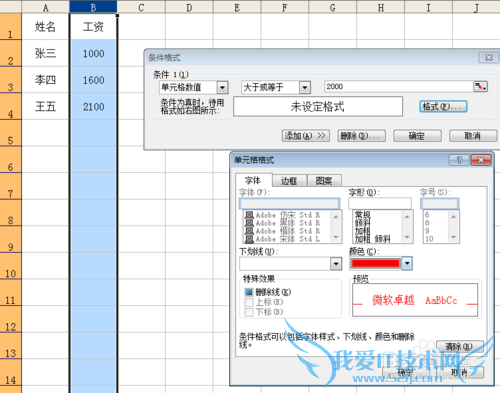
Task: Click the 删除(D)... button
Action: [x=361, y=136]
